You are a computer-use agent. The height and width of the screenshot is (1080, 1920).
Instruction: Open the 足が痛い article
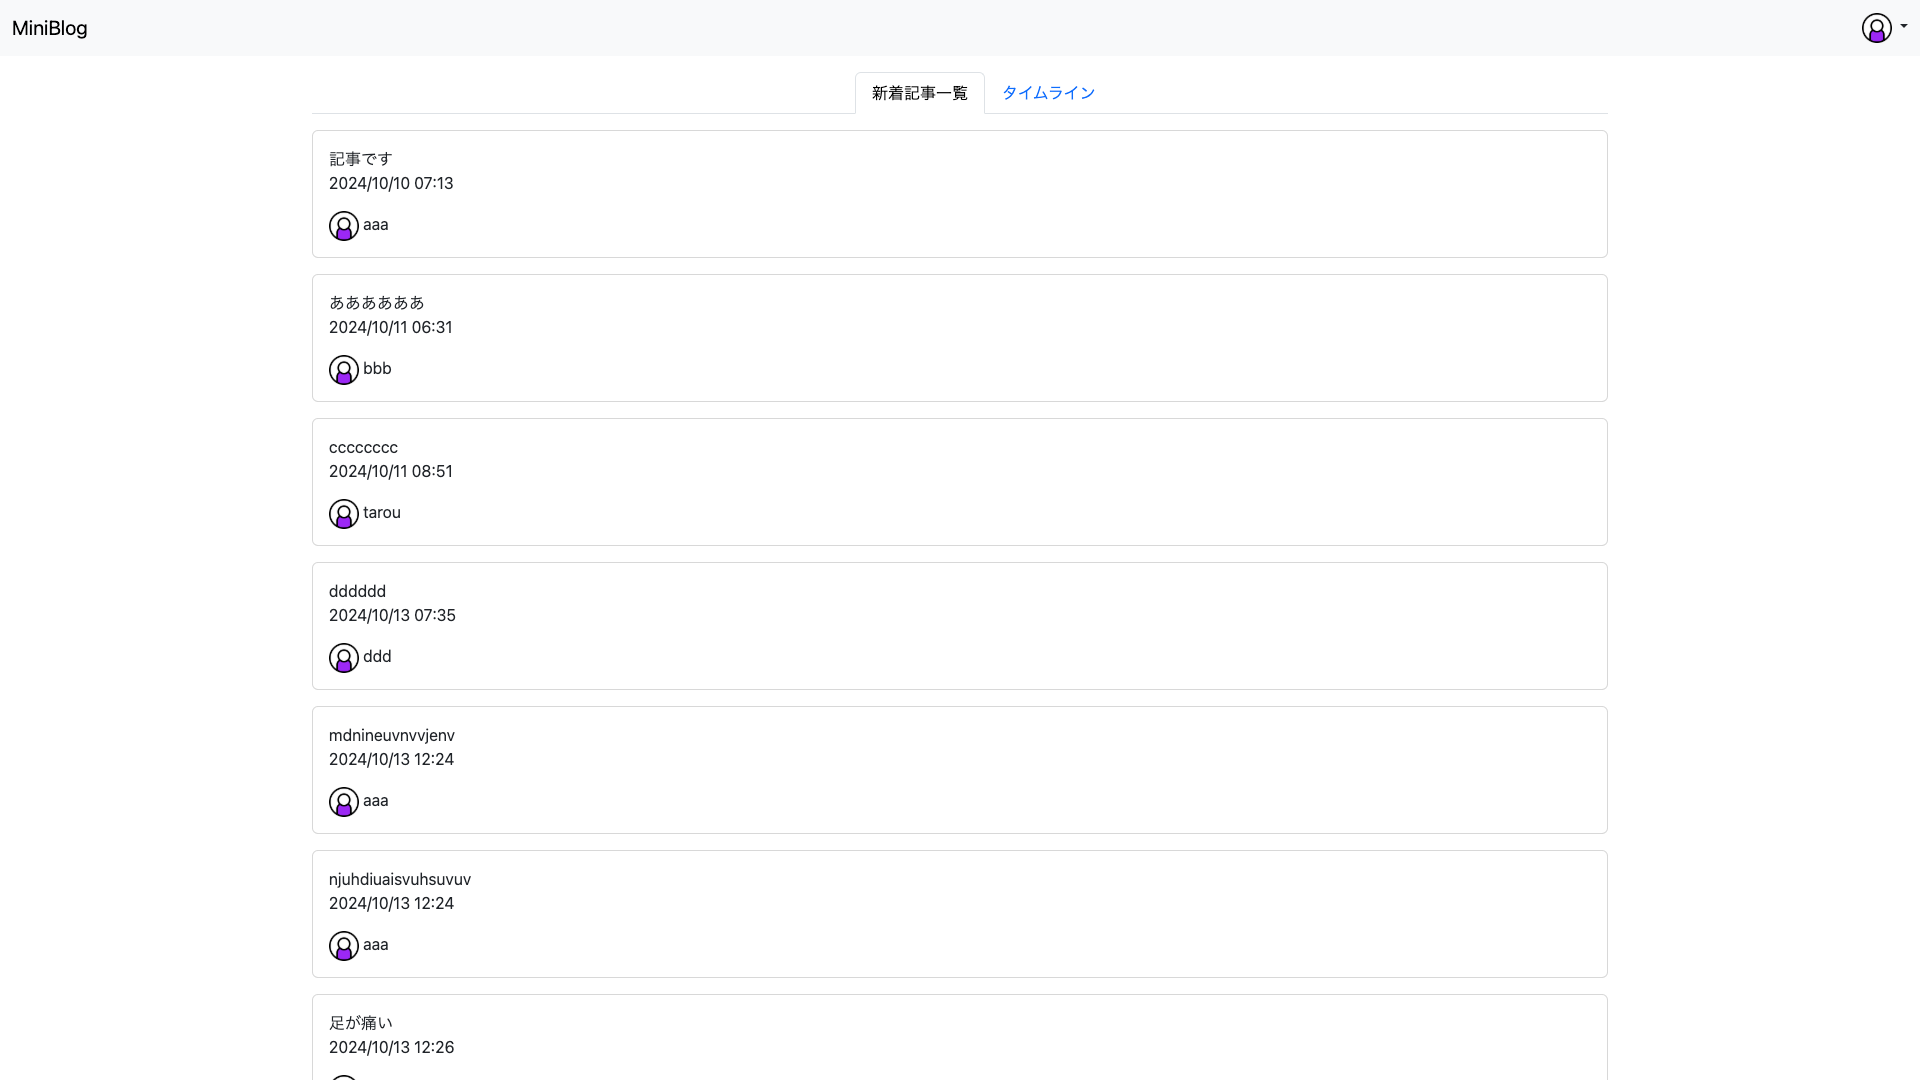[x=360, y=1023]
